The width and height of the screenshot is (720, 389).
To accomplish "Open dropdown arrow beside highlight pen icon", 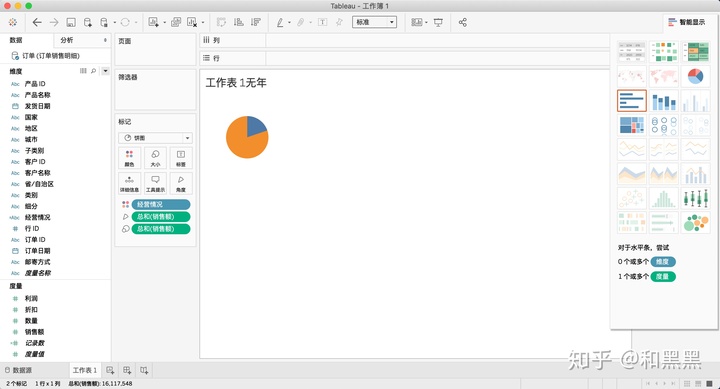I will (x=289, y=23).
